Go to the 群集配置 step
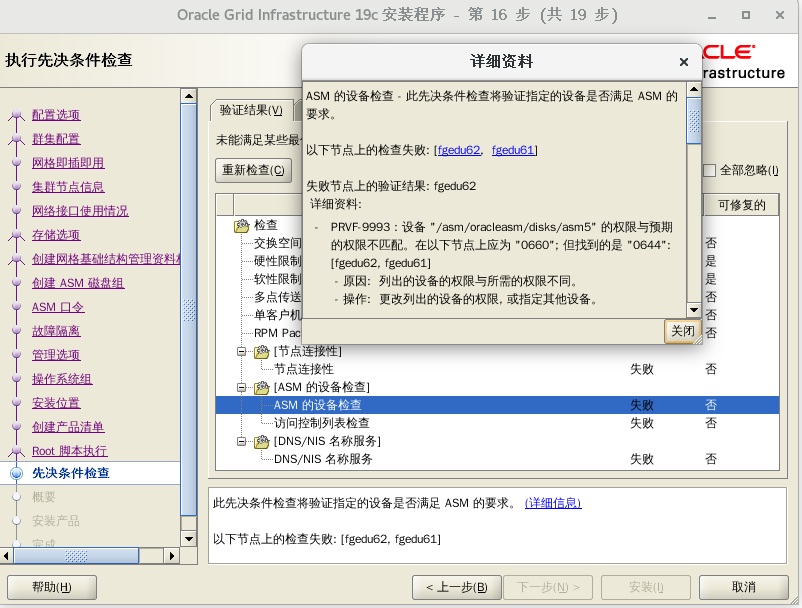 pos(56,139)
